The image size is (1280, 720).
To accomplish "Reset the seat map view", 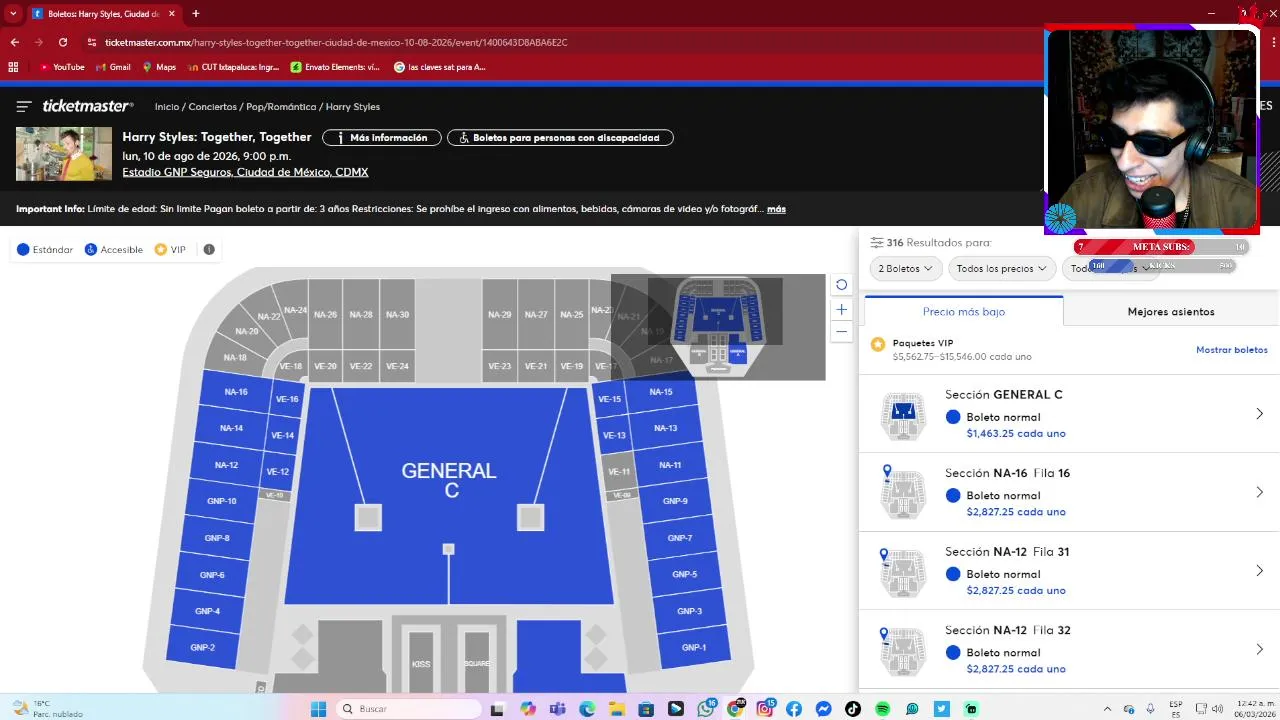I will coord(841,285).
